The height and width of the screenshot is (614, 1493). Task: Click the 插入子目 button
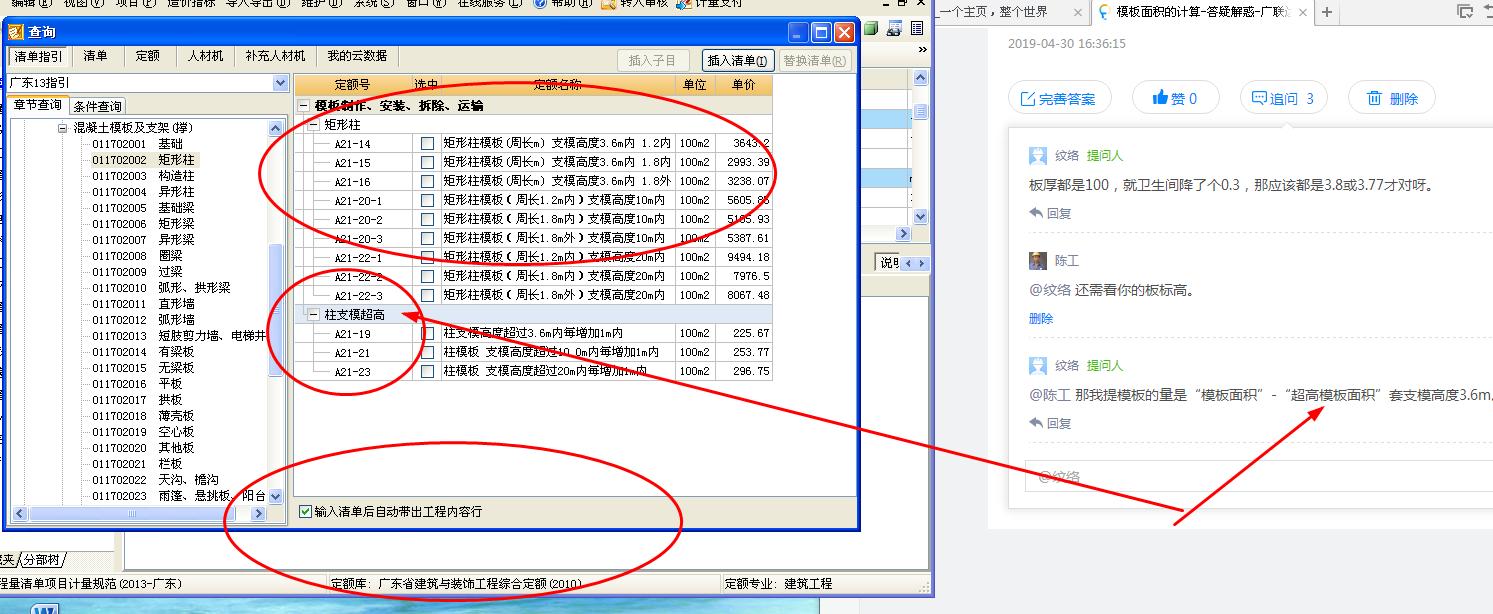click(652, 61)
